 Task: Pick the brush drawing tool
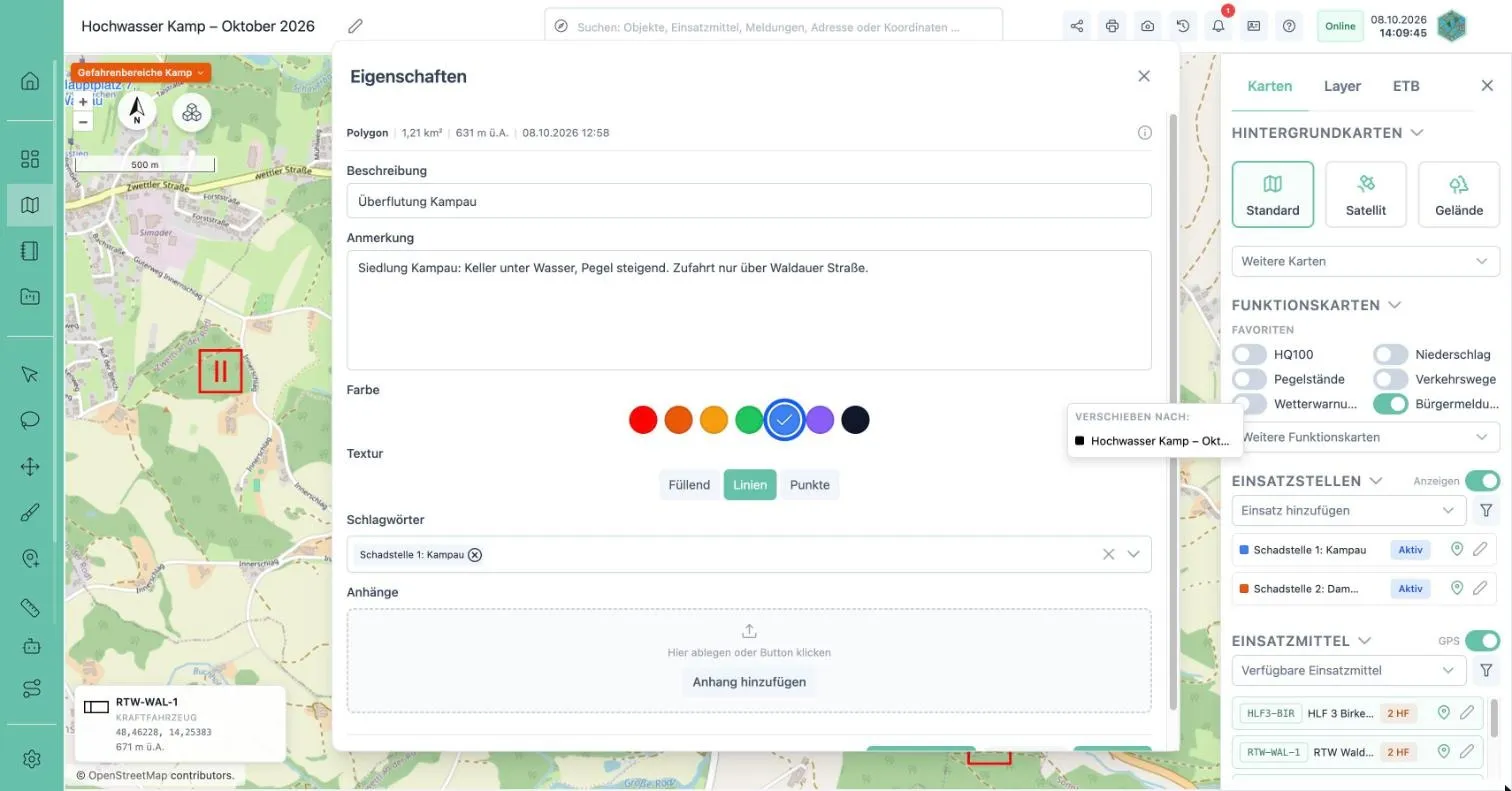pos(30,513)
